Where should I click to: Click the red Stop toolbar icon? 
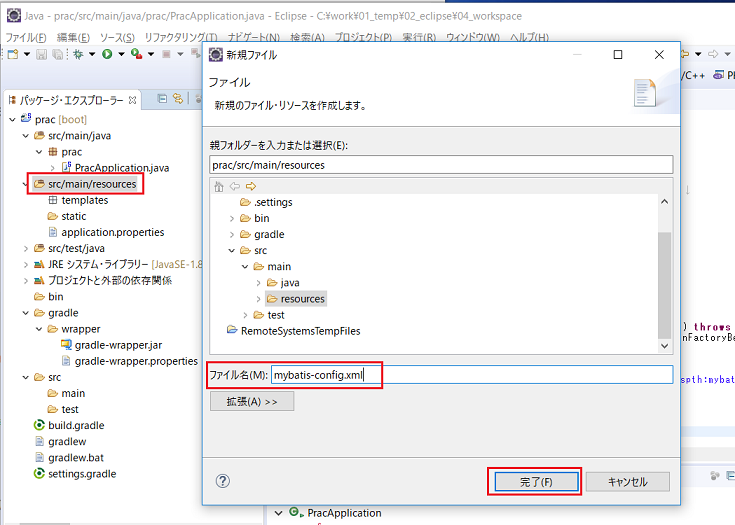166,54
